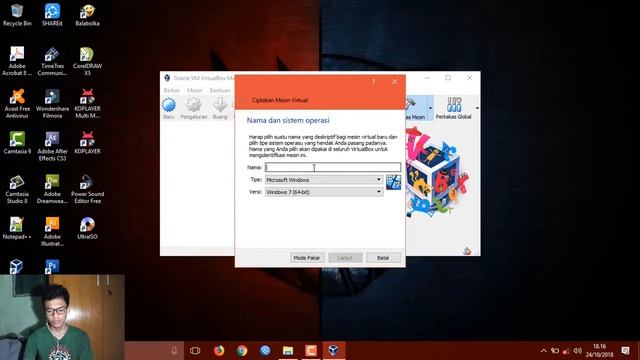Open the Versi dropdown showing Windows 7 (64-bit)
The height and width of the screenshot is (360, 640).
click(x=324, y=192)
